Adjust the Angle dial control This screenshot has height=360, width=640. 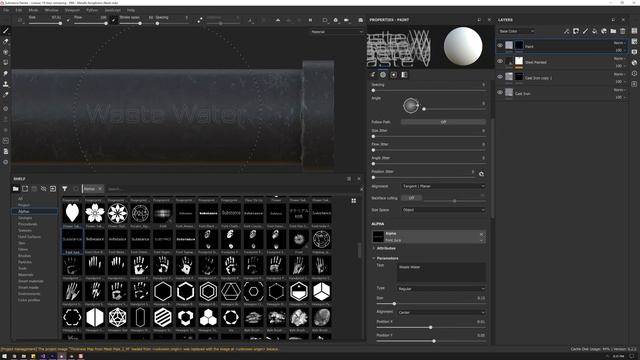(x=411, y=106)
